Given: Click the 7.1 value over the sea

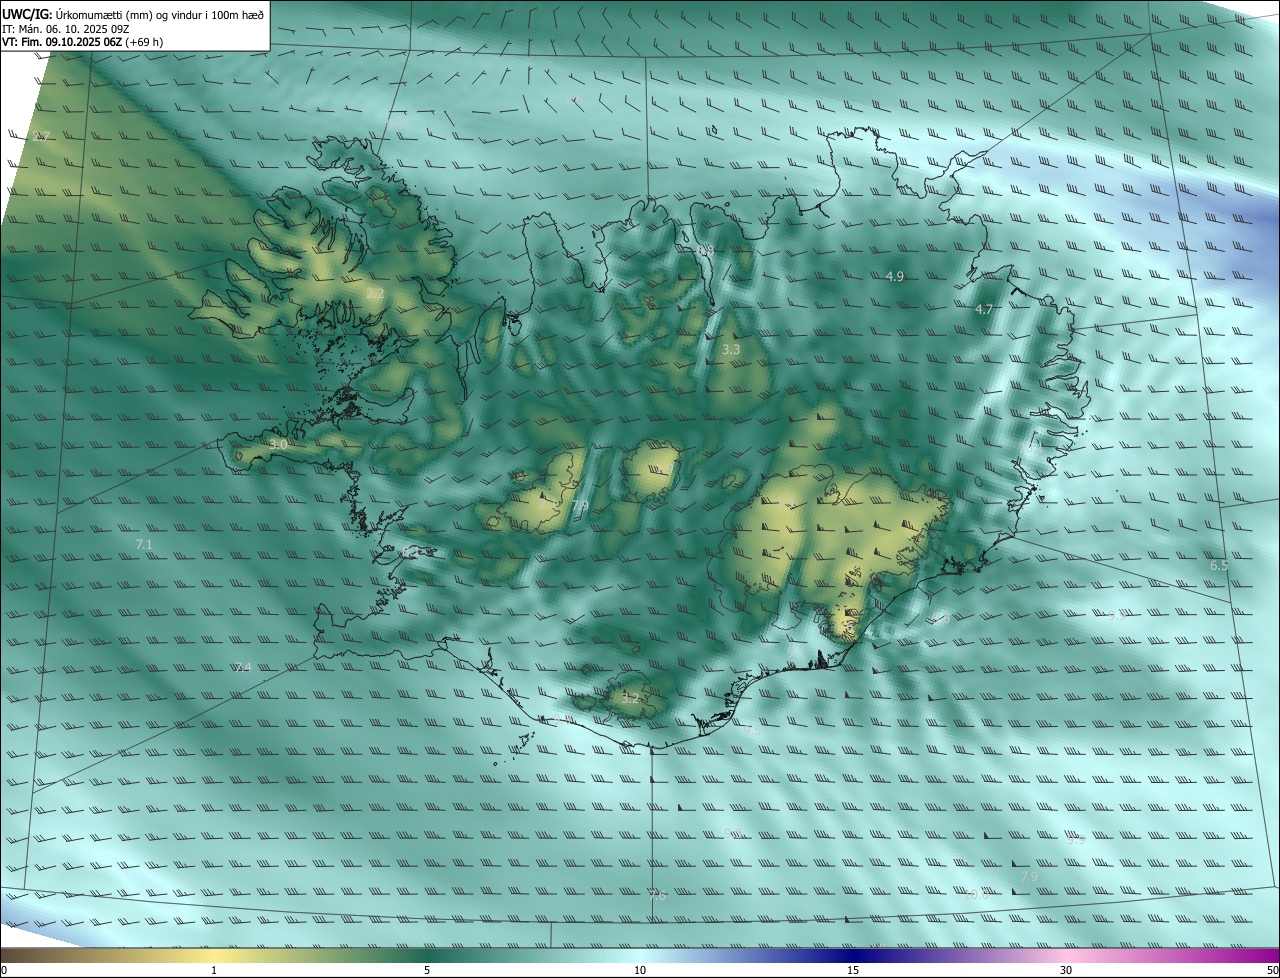Looking at the screenshot, I should tap(144, 545).
